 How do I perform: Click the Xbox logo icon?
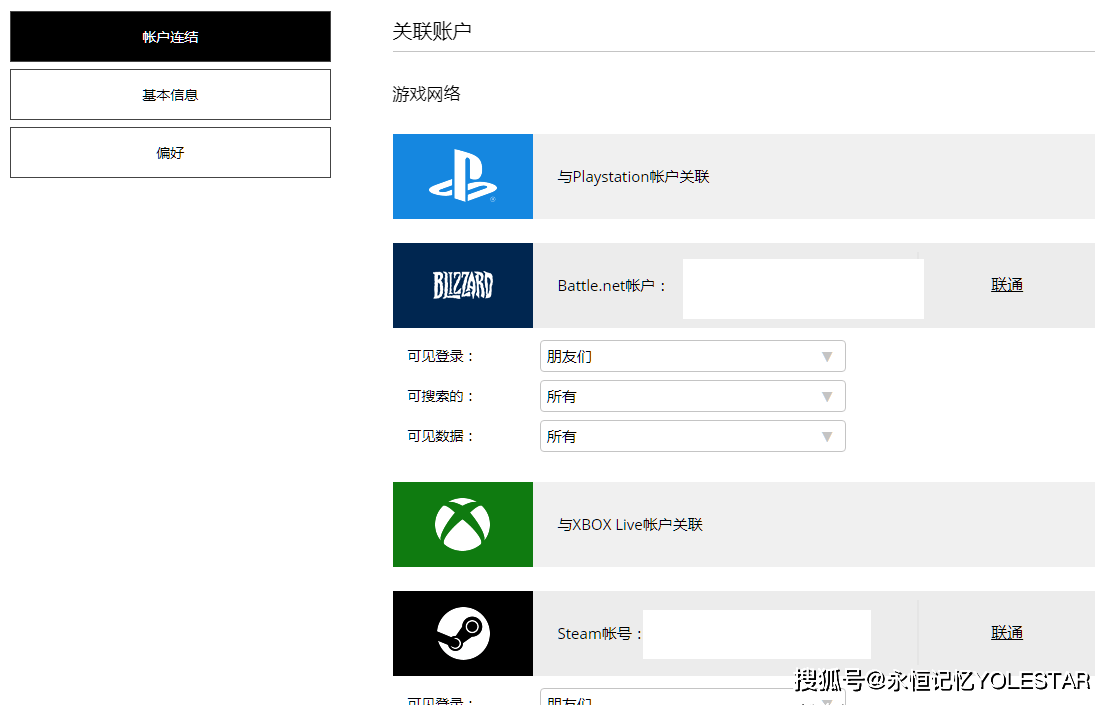coord(463,524)
